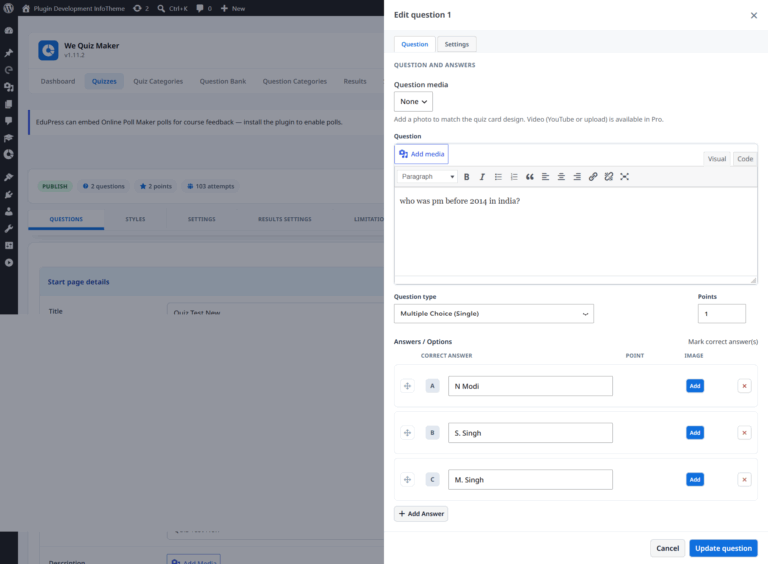Switch to the Question tab

click(414, 44)
